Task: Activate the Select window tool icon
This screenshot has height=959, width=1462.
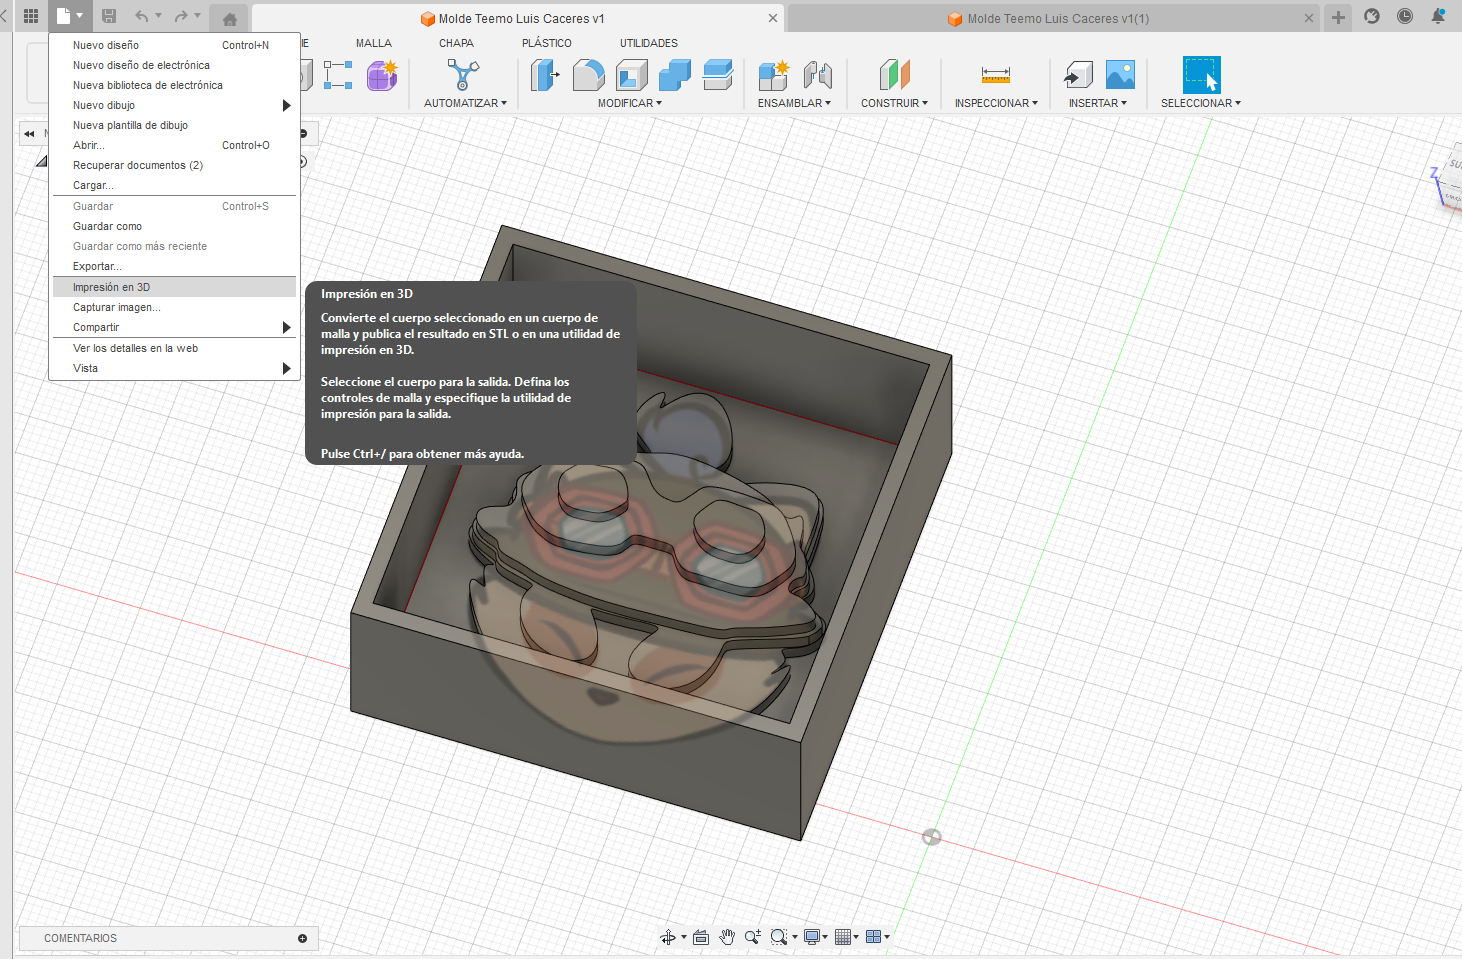Action: tap(1201, 75)
